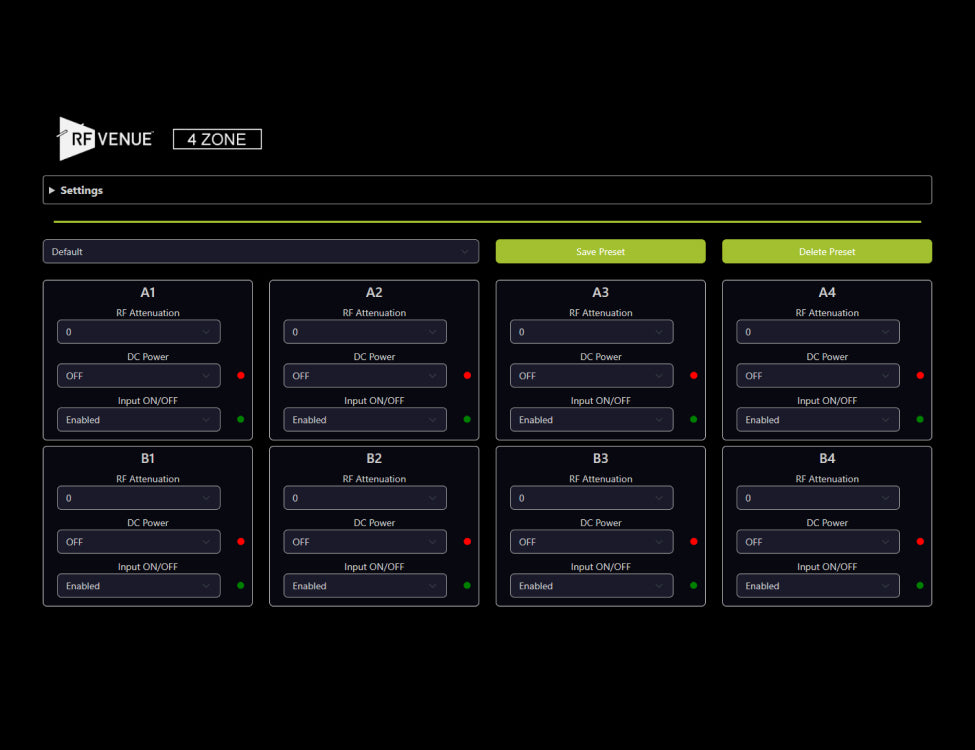The height and width of the screenshot is (750, 975).
Task: Click A4 Input green status indicator
Action: click(920, 420)
